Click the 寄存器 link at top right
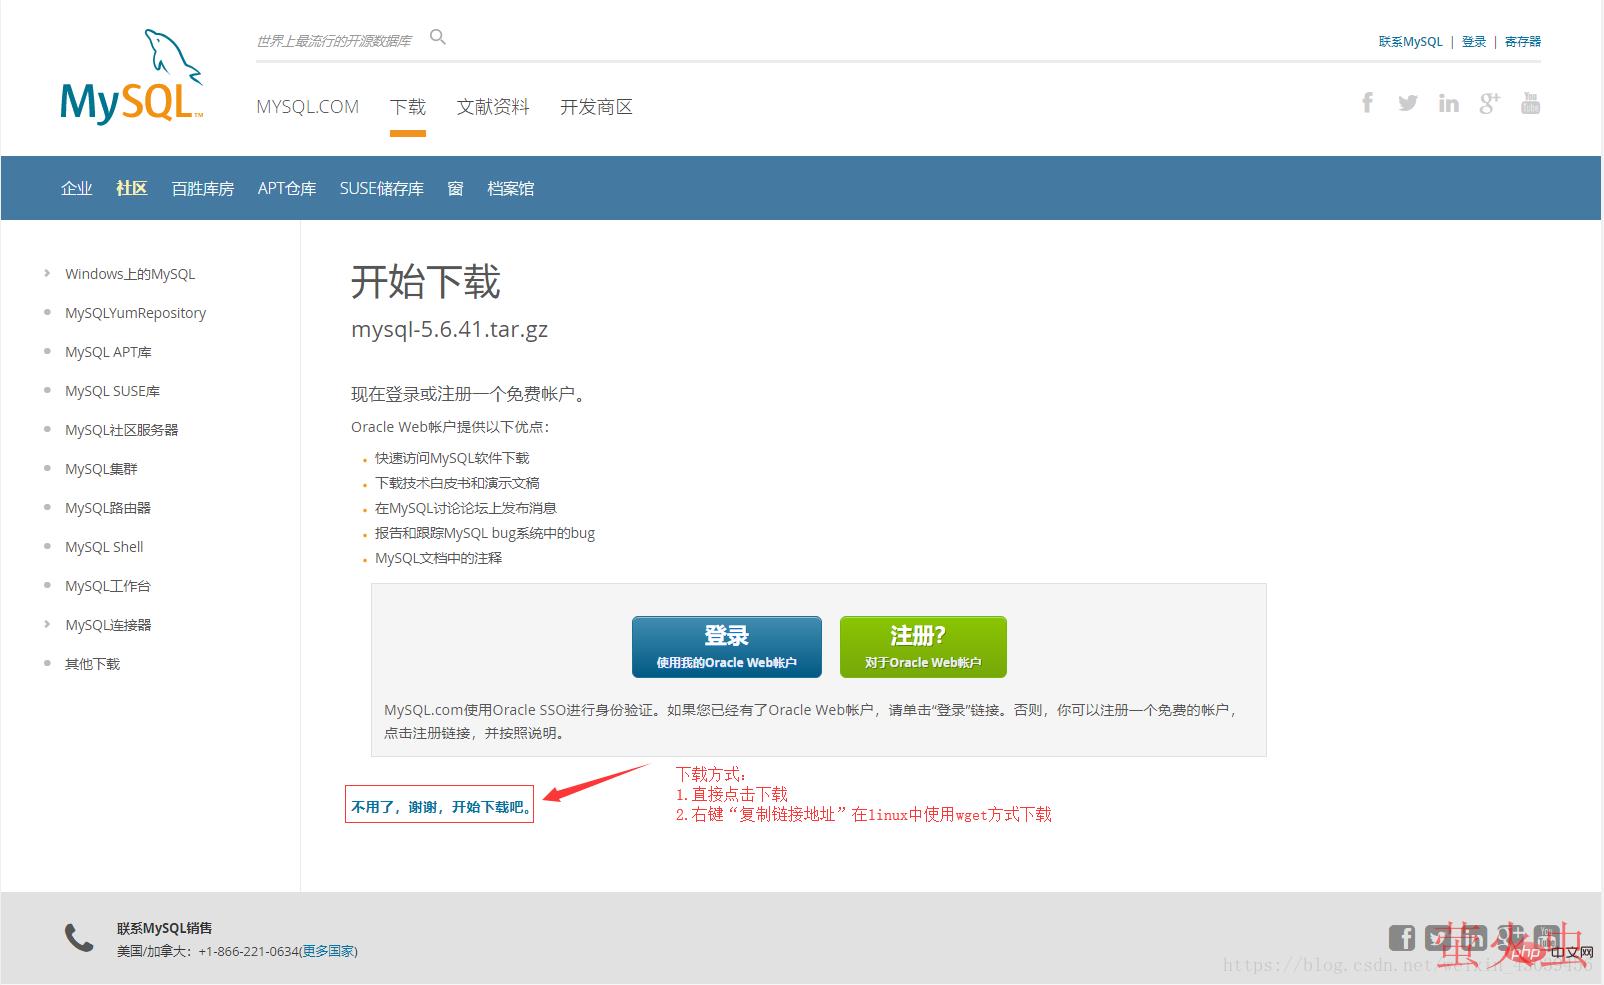This screenshot has width=1604, height=985. (x=1523, y=41)
